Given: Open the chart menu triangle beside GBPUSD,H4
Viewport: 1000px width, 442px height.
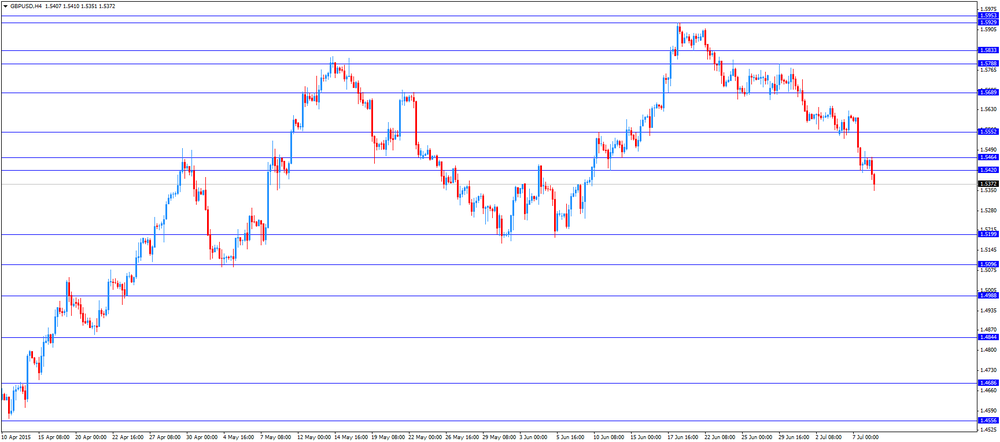Looking at the screenshot, I should point(6,5).
